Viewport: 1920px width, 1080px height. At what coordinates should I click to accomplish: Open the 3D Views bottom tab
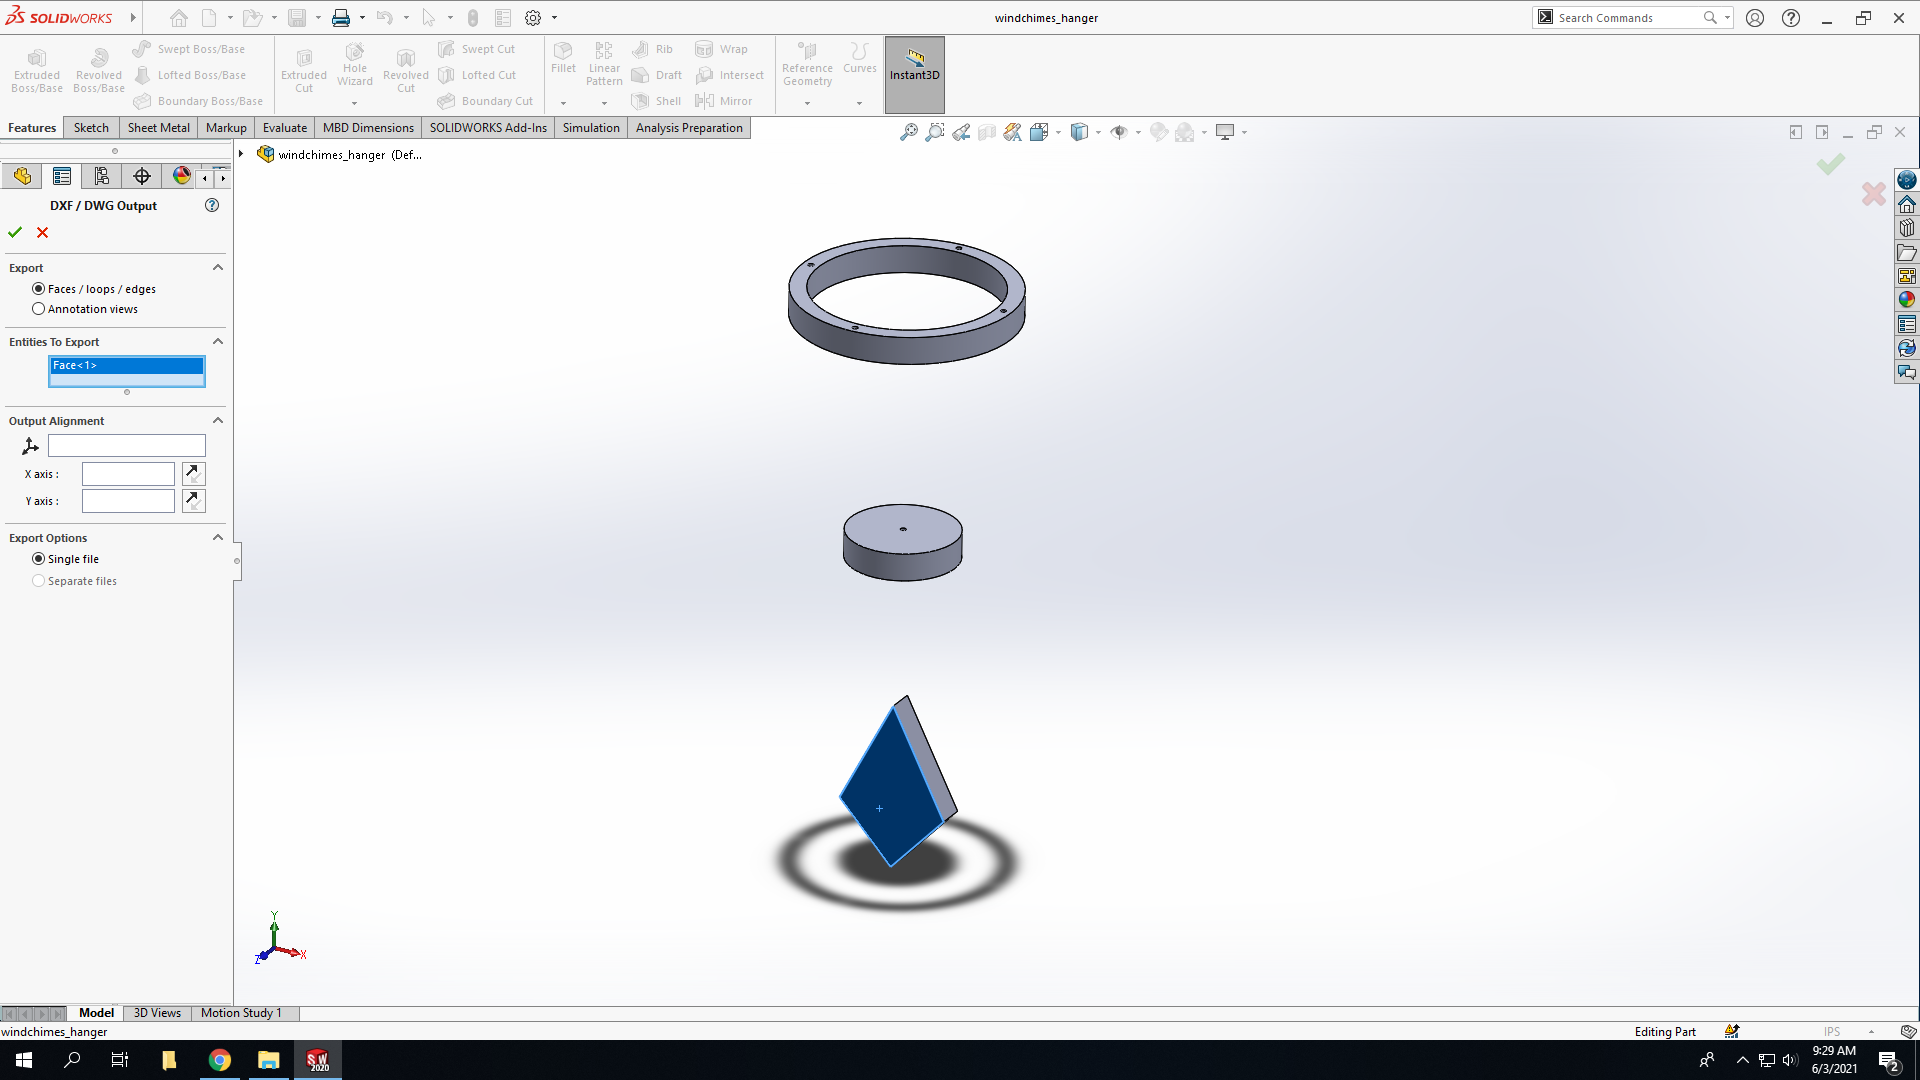coord(157,1013)
